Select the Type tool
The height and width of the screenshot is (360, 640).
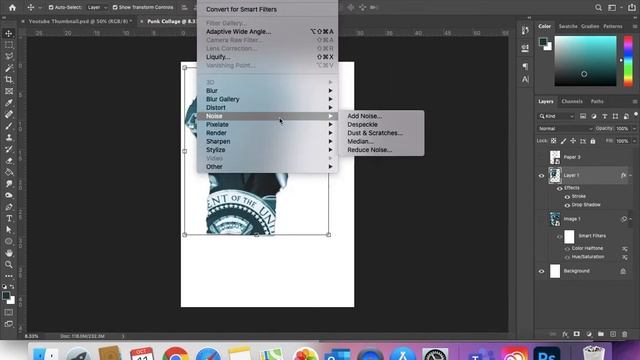pyautogui.click(x=9, y=218)
